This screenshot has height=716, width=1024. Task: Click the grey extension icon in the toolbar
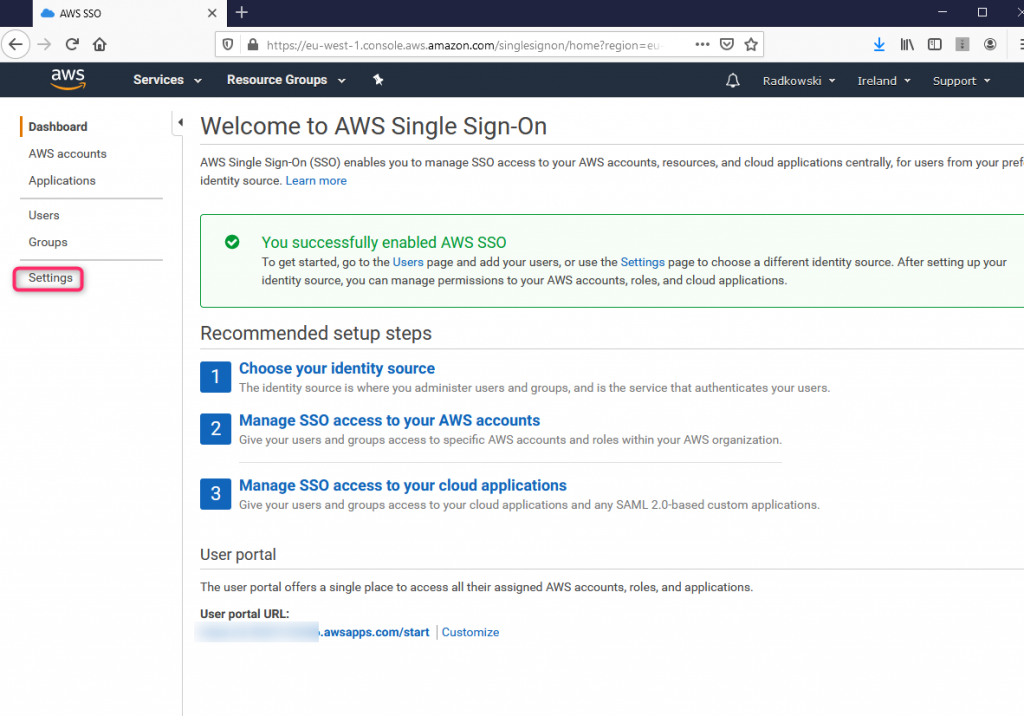[962, 44]
